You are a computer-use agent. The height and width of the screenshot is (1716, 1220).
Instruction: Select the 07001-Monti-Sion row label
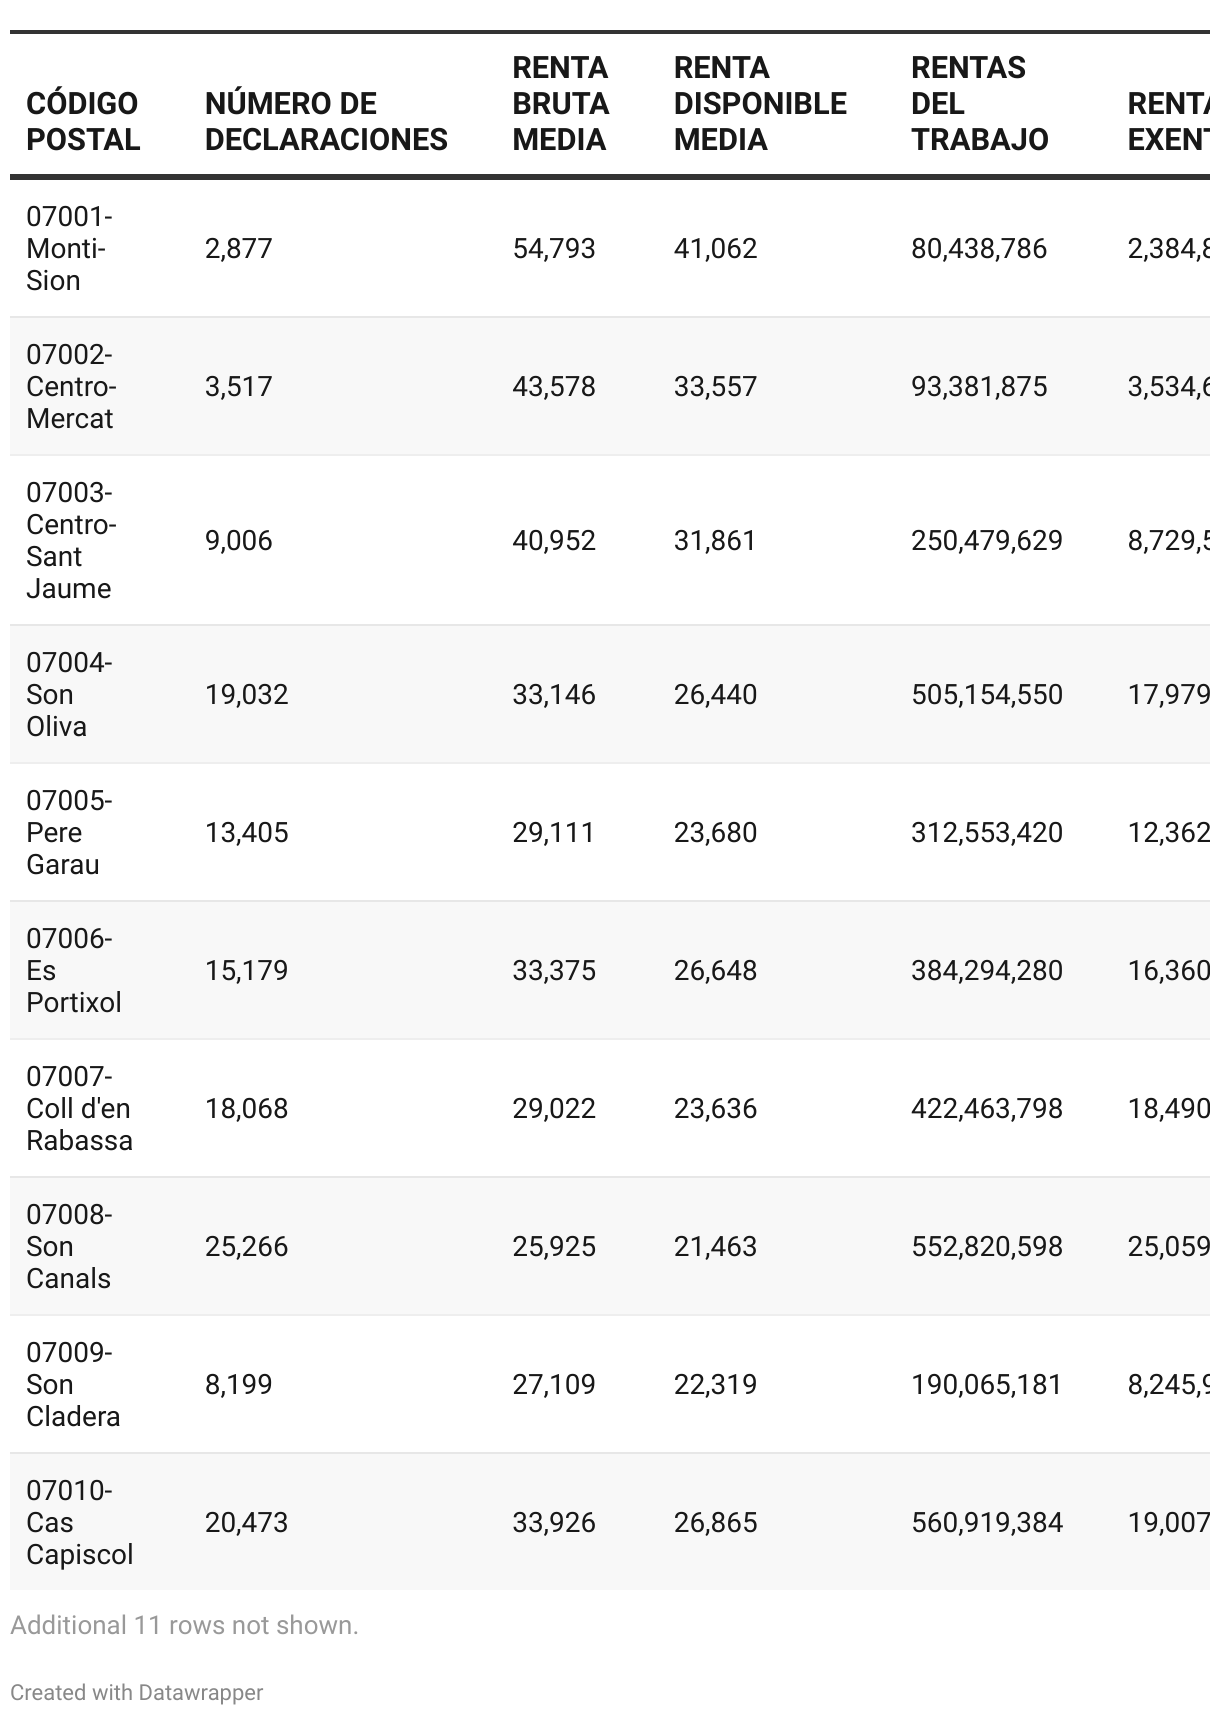pos(69,248)
